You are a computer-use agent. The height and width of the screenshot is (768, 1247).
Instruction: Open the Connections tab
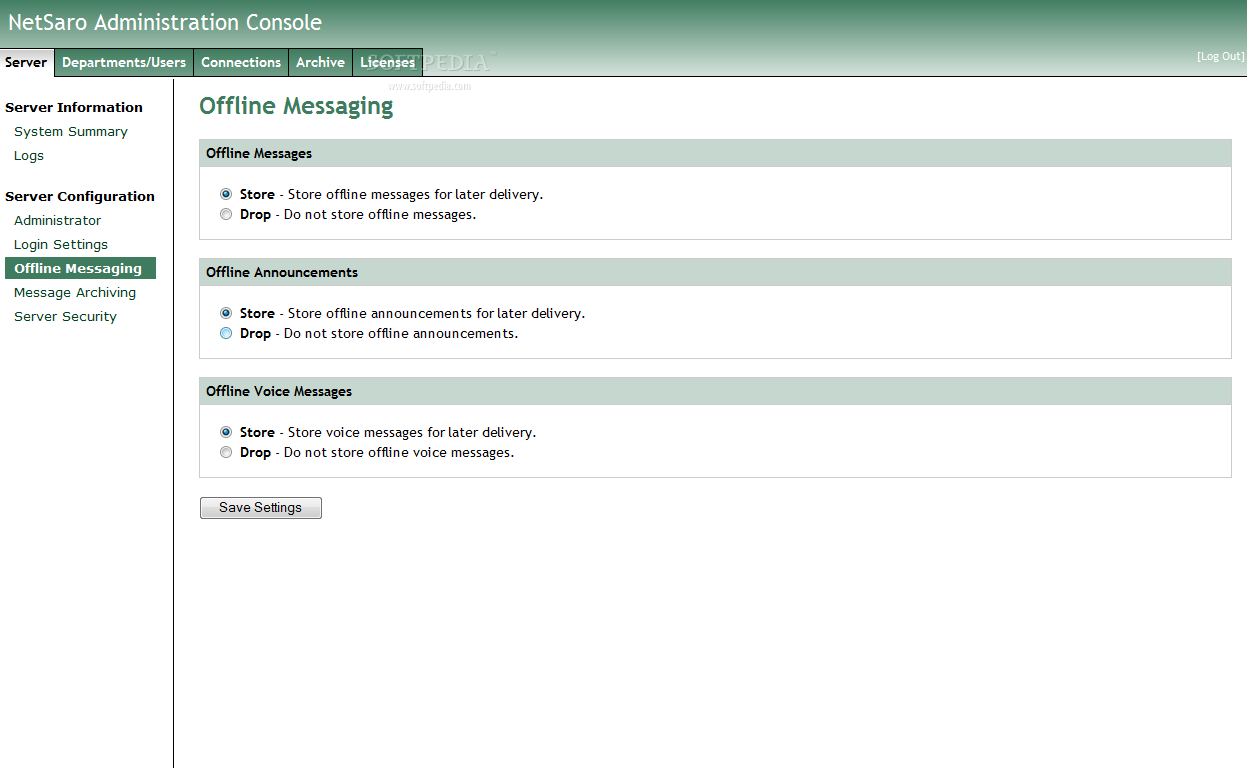[x=241, y=62]
